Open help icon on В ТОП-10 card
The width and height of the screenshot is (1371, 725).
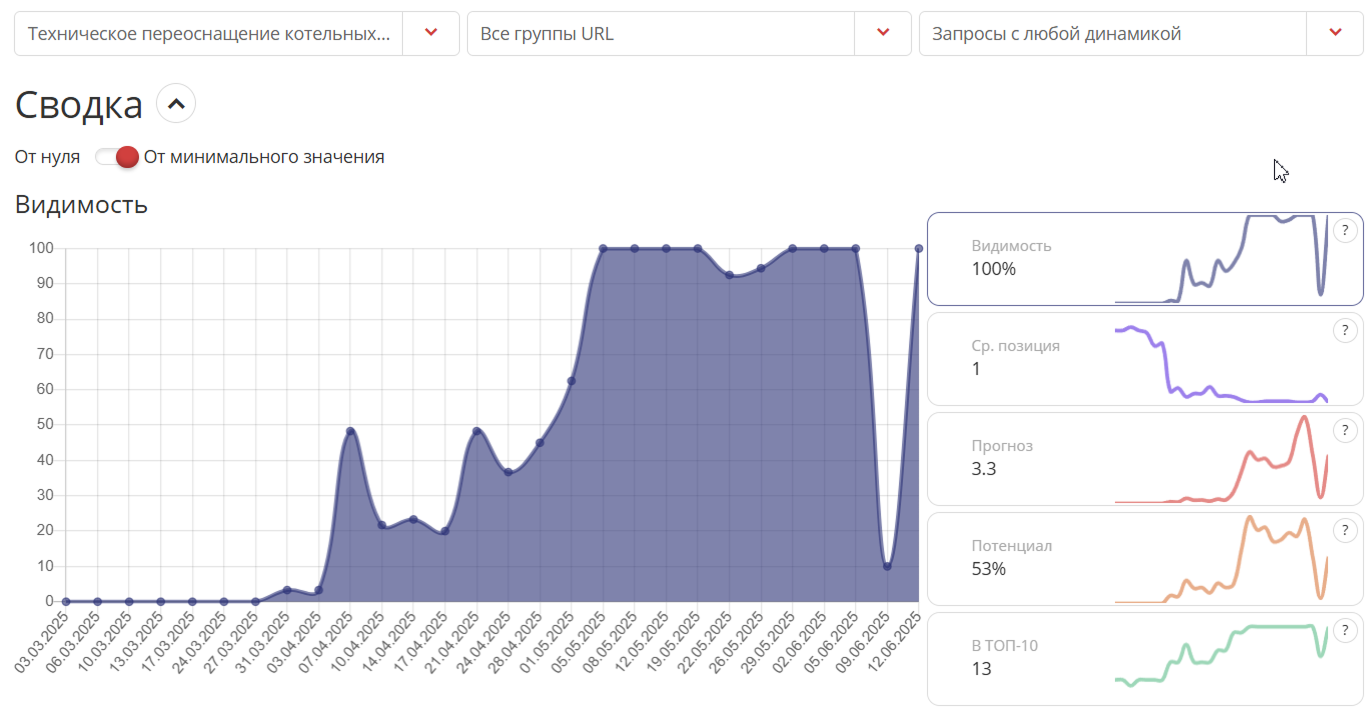click(1345, 630)
